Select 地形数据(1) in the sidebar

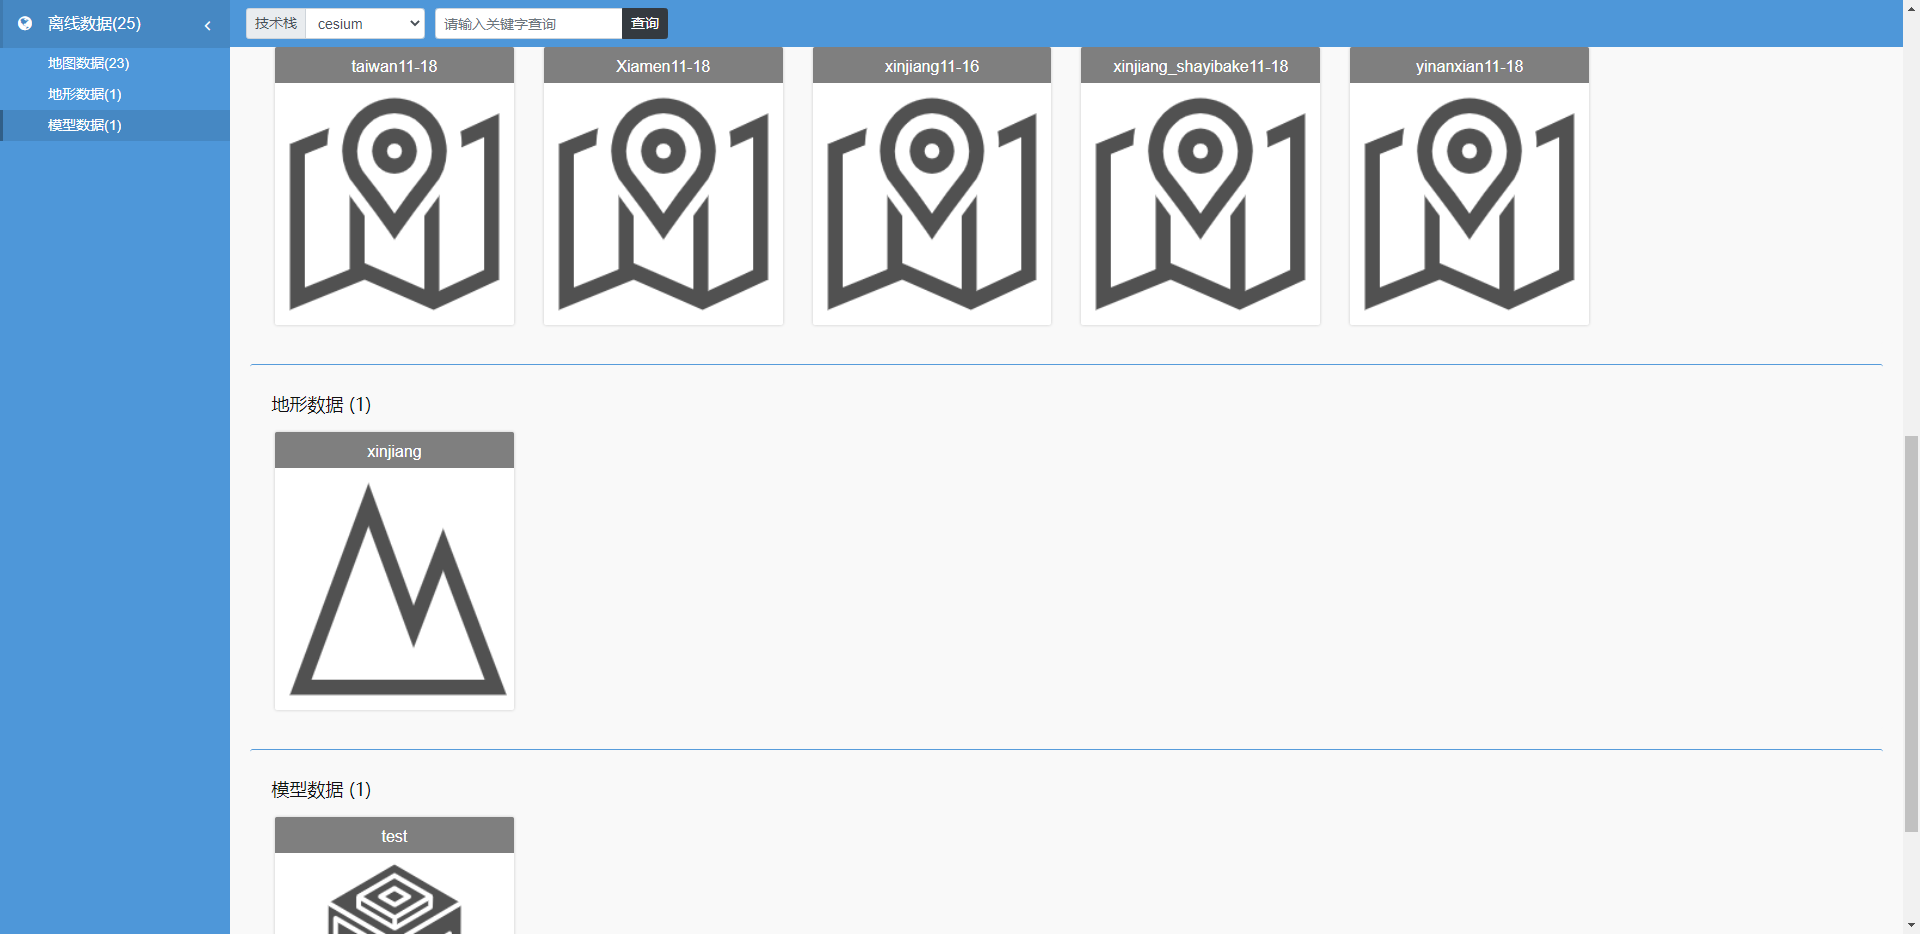[84, 94]
